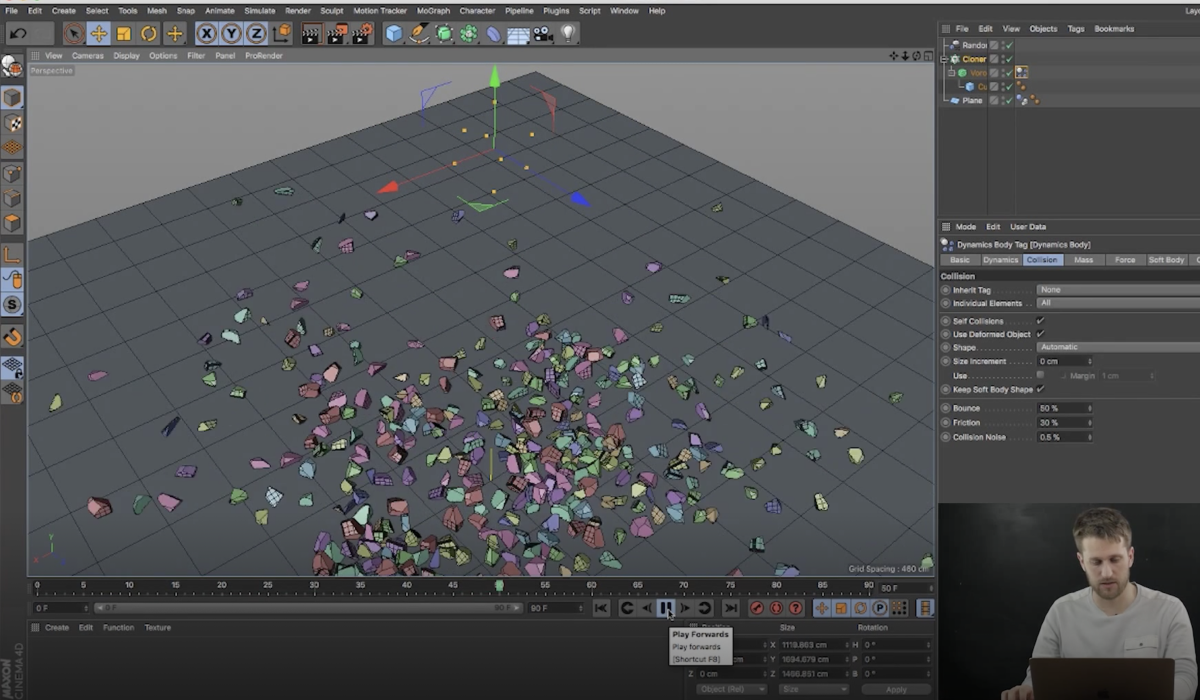Open the Camera object icon

[543, 34]
